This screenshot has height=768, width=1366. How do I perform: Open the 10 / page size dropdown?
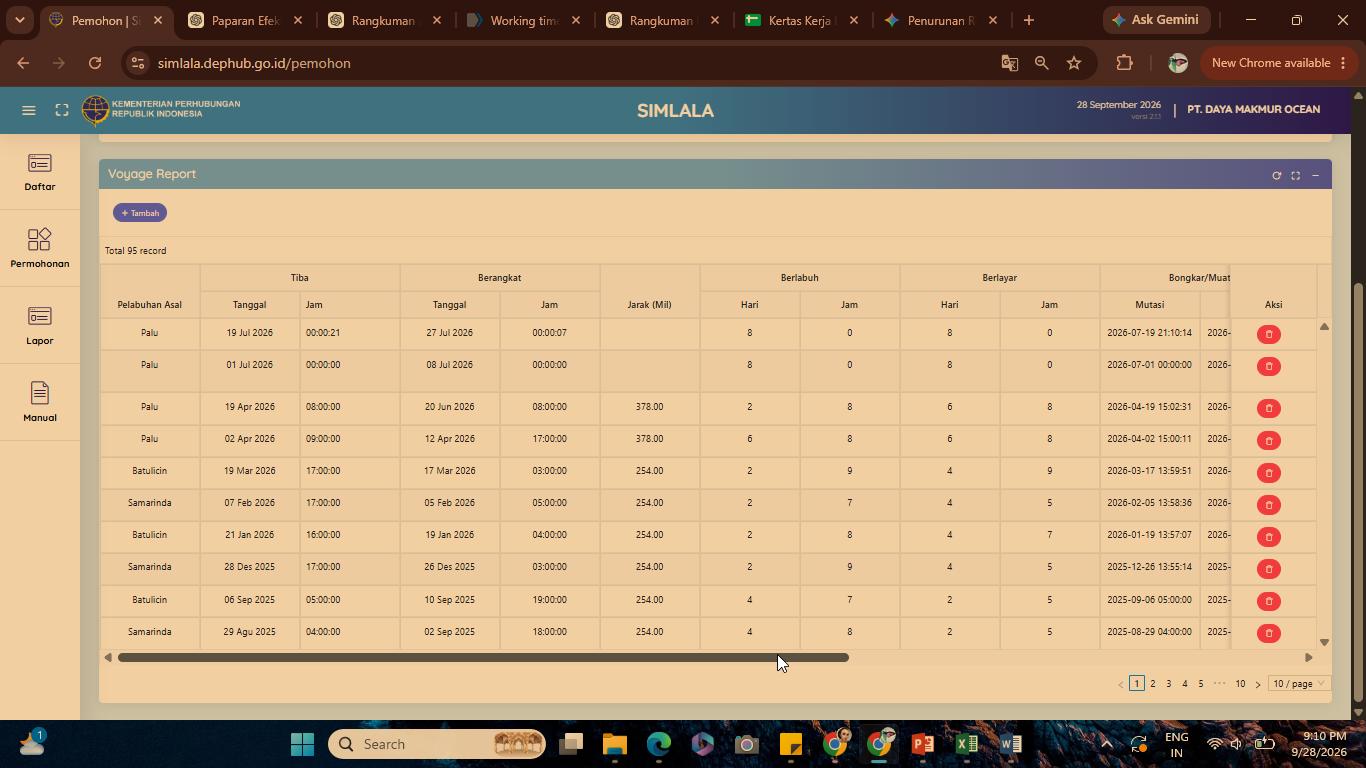coord(1298,683)
